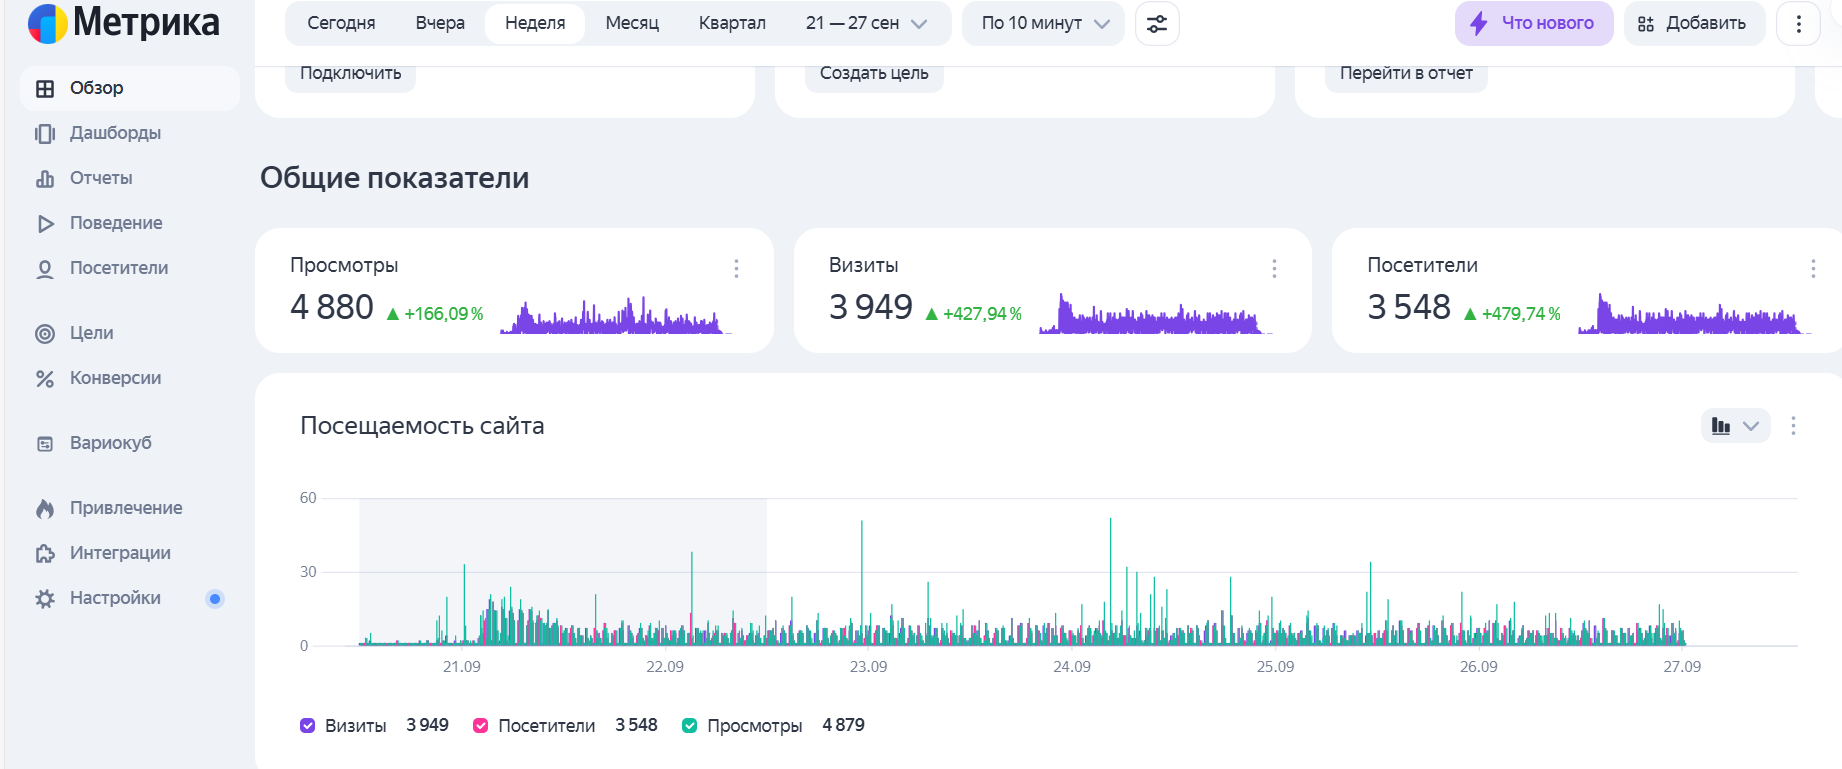Uncheck Посетители series in chart legend
The width and height of the screenshot is (1842, 769).
pos(481,726)
